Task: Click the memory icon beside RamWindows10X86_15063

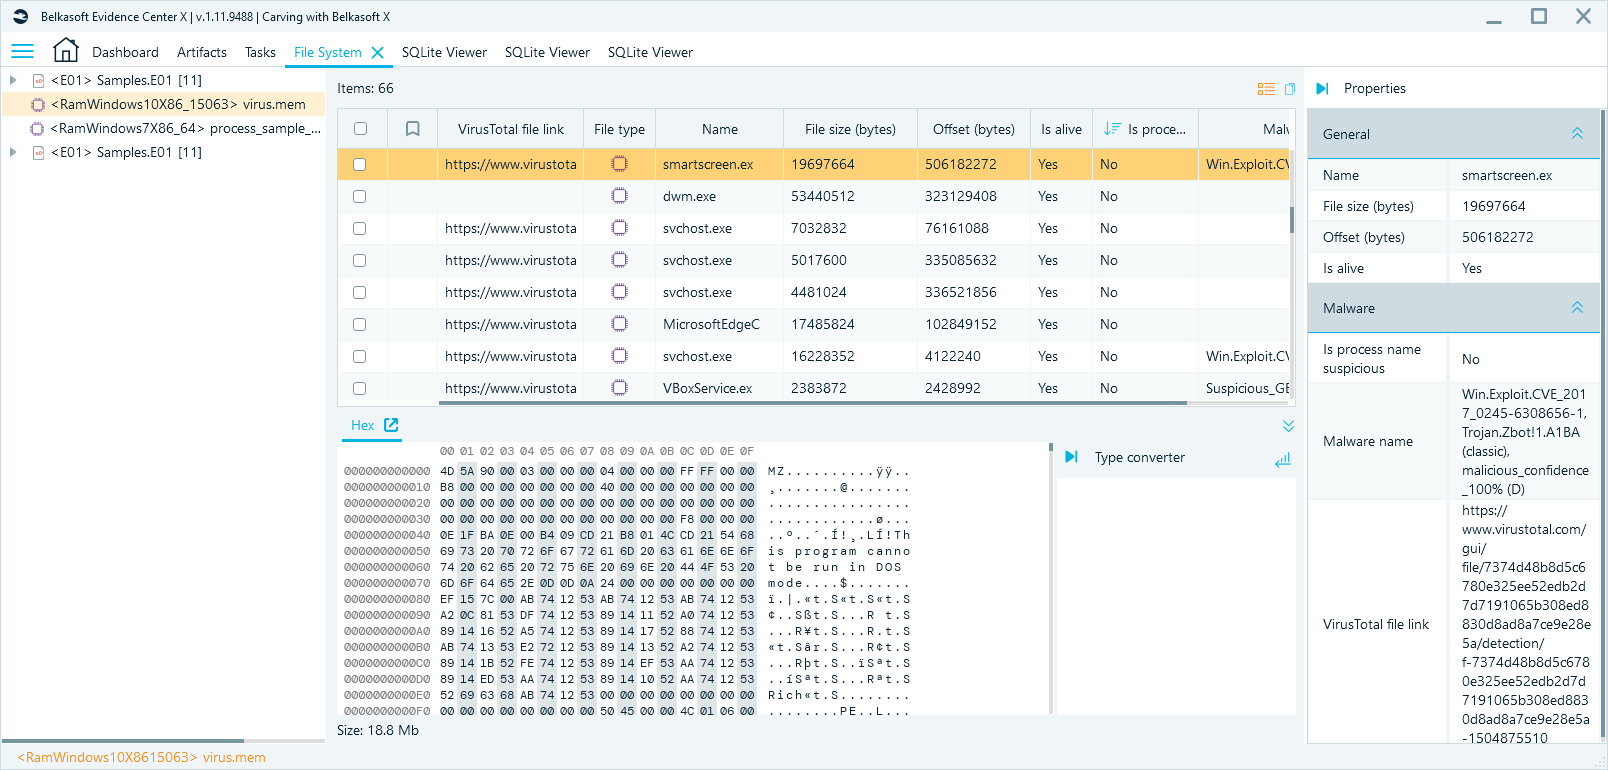Action: point(38,105)
